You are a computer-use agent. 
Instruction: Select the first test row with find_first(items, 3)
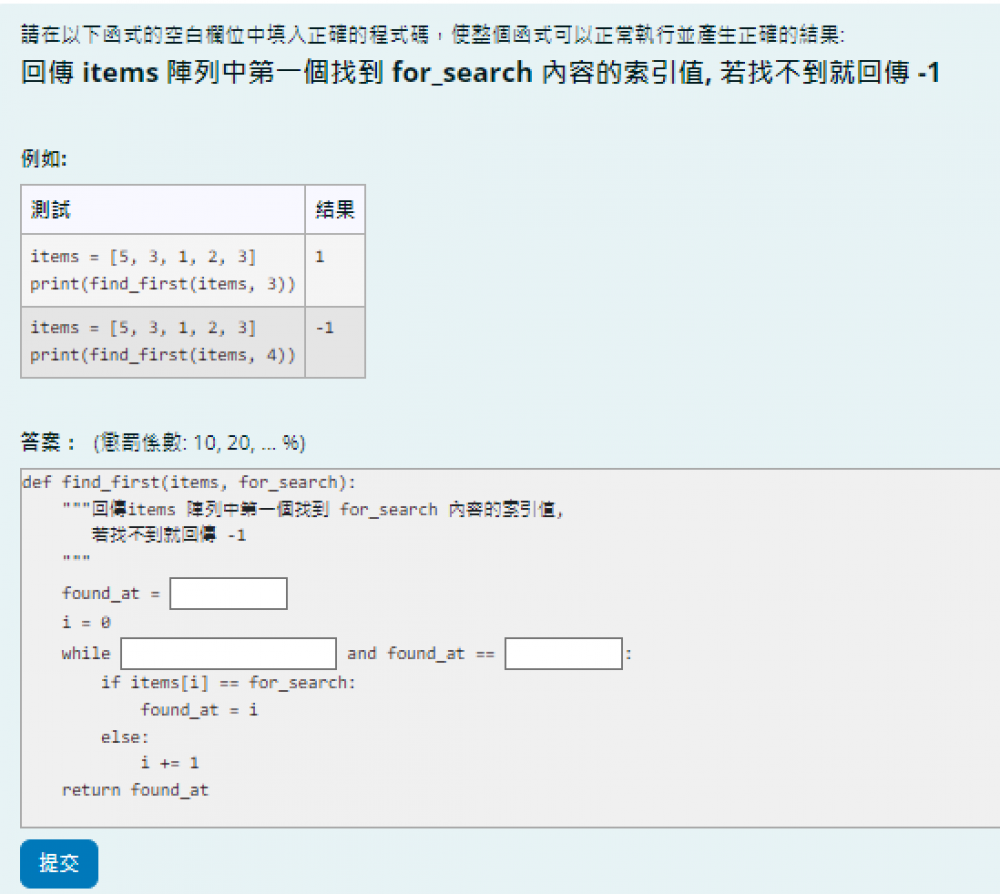click(163, 270)
